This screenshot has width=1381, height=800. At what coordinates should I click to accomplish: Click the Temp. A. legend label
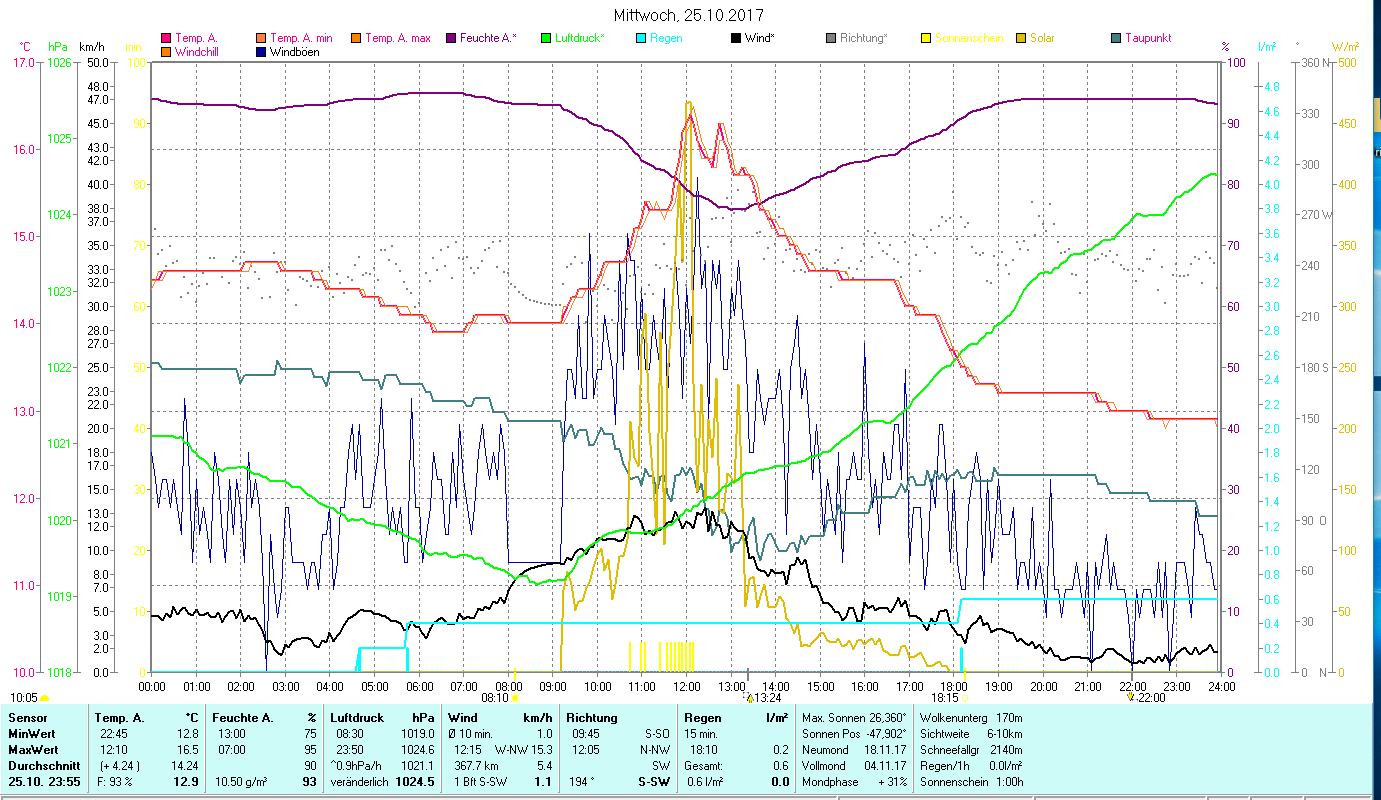click(x=197, y=38)
